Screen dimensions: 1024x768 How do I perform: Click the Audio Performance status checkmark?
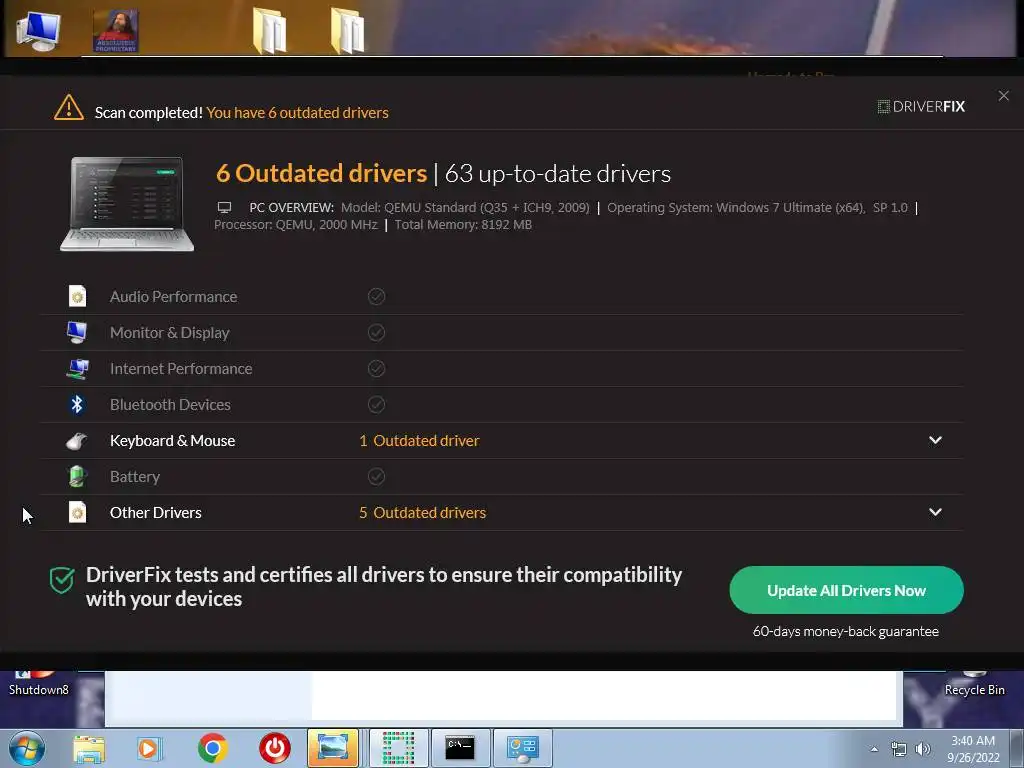pos(376,296)
